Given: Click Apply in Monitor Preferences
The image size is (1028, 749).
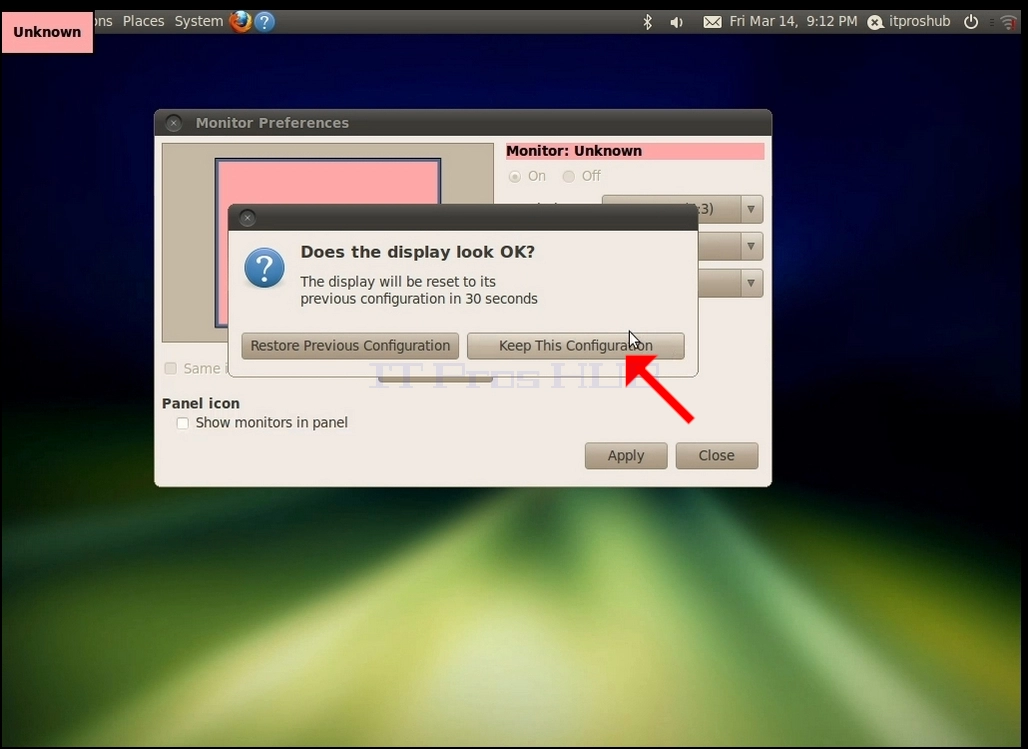Looking at the screenshot, I should (x=625, y=455).
